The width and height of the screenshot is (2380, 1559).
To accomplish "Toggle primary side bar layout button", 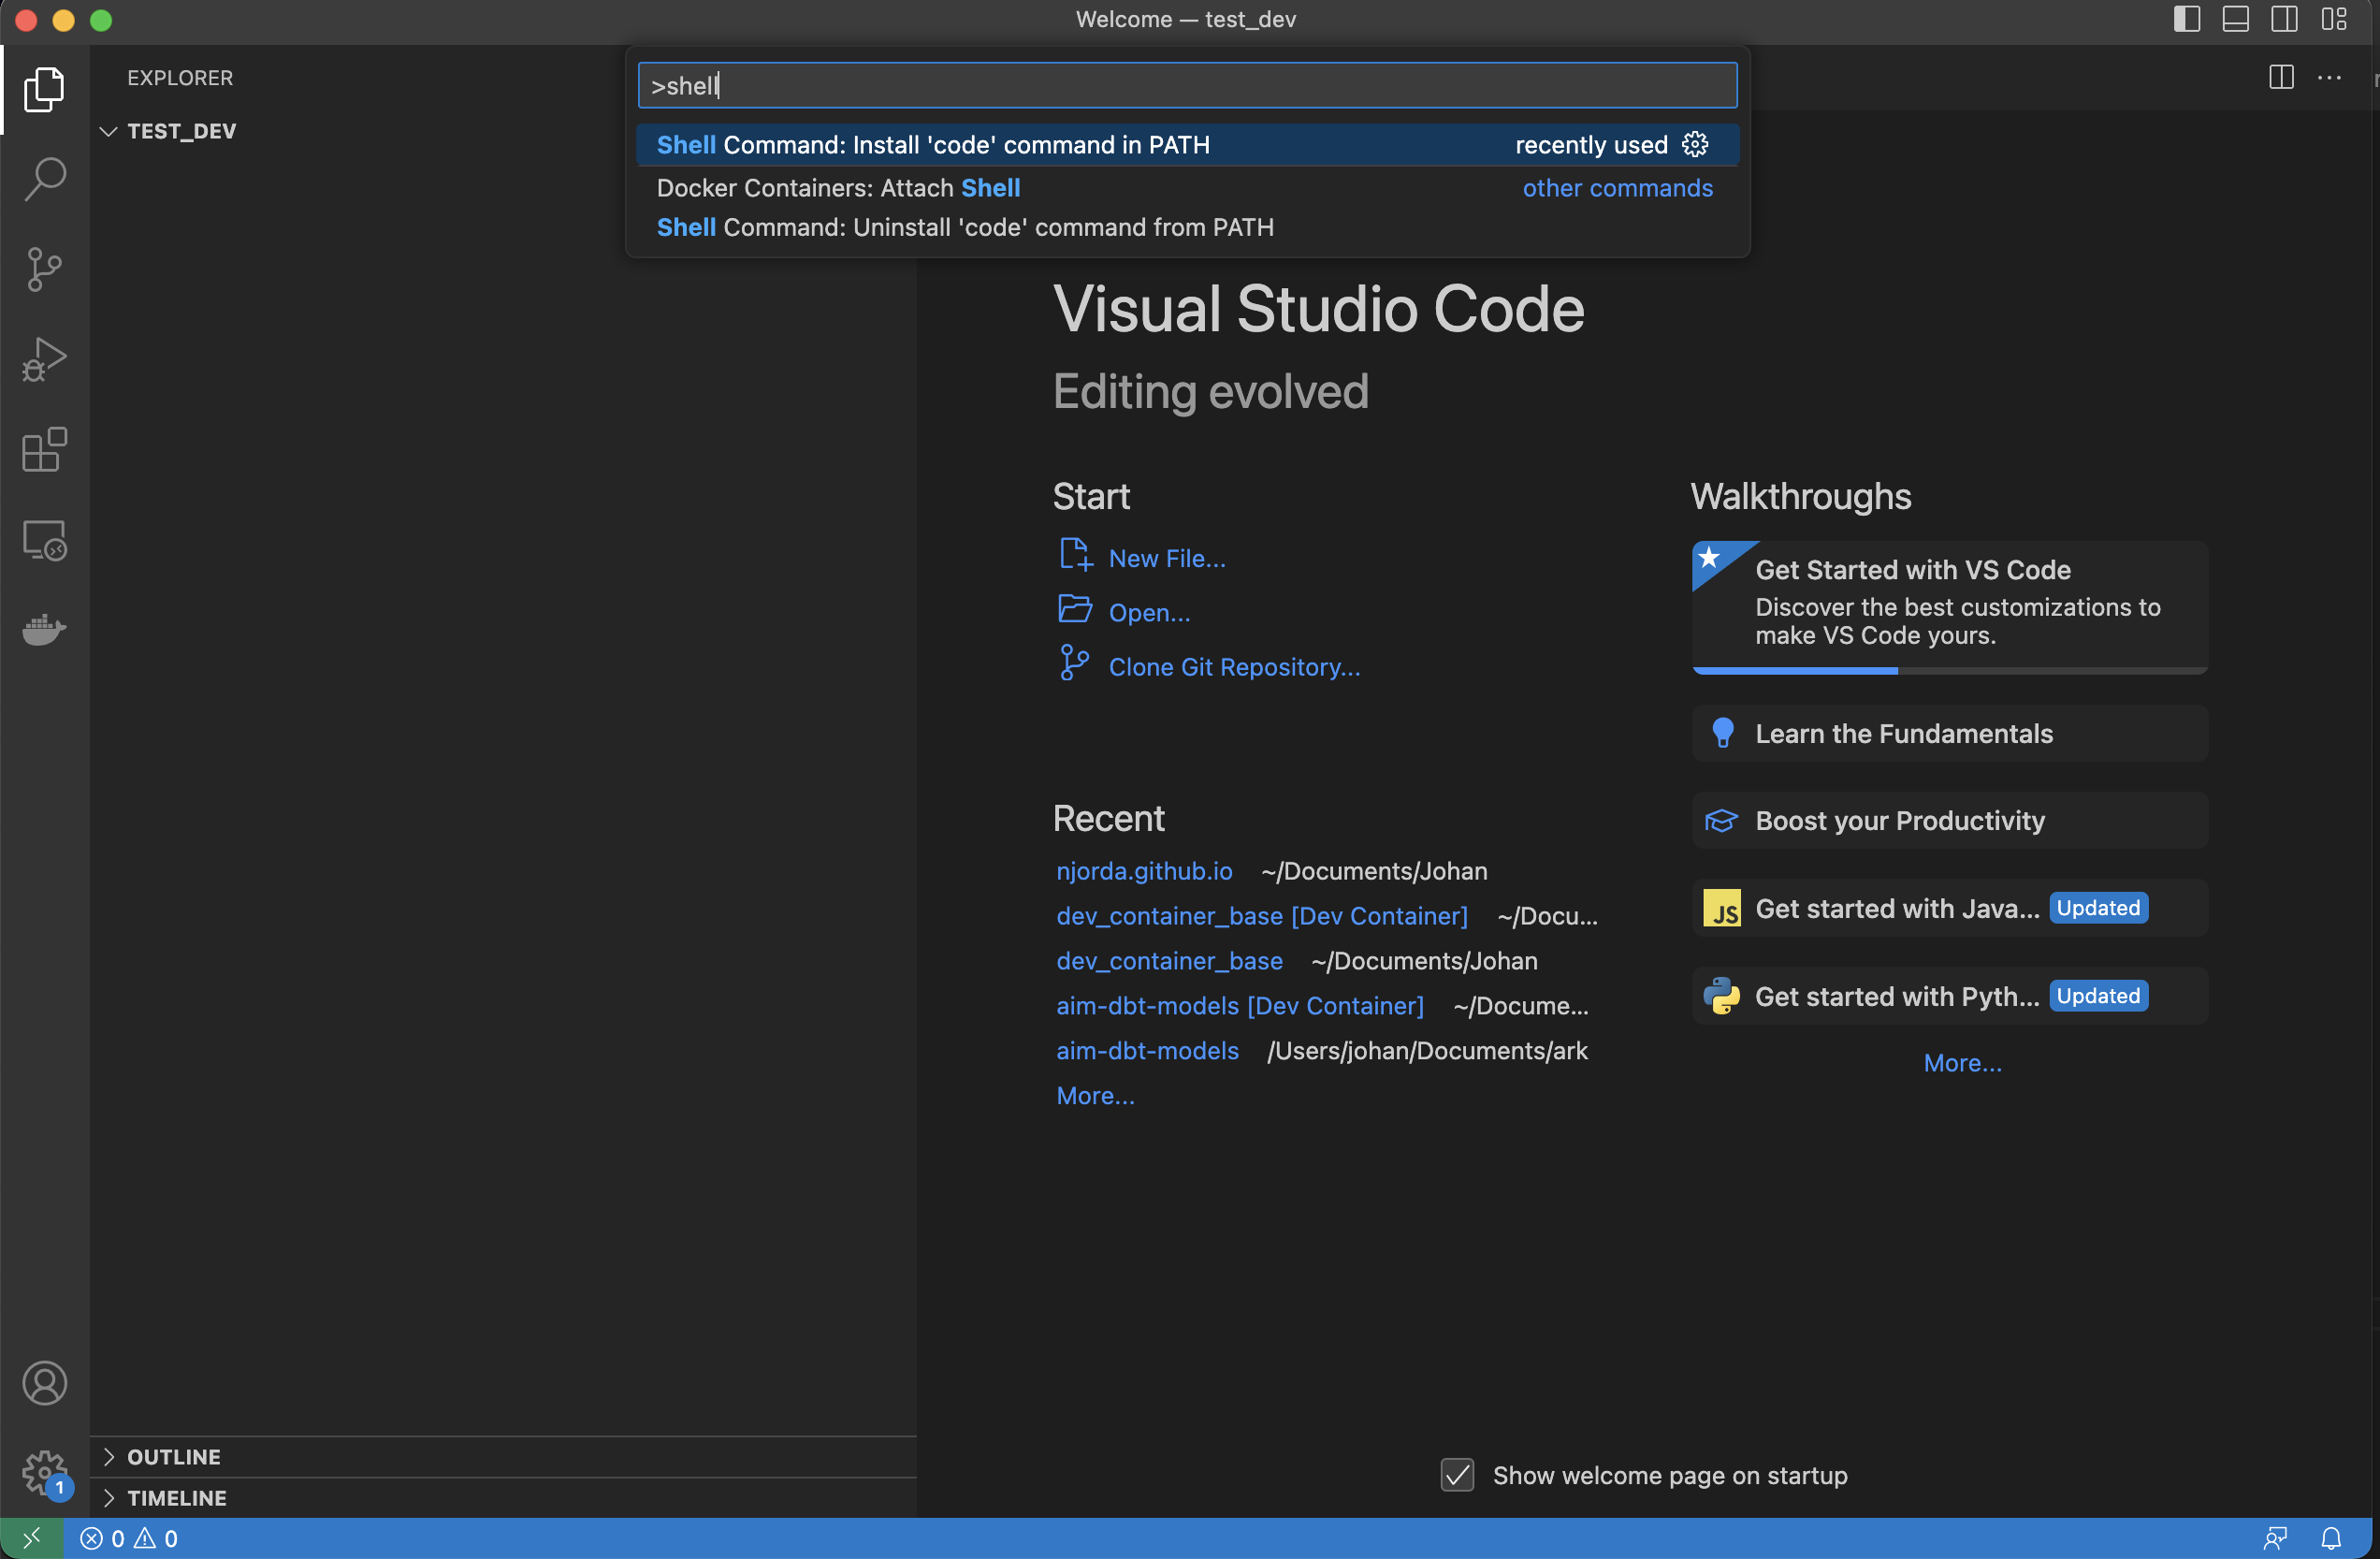I will tap(2187, 19).
